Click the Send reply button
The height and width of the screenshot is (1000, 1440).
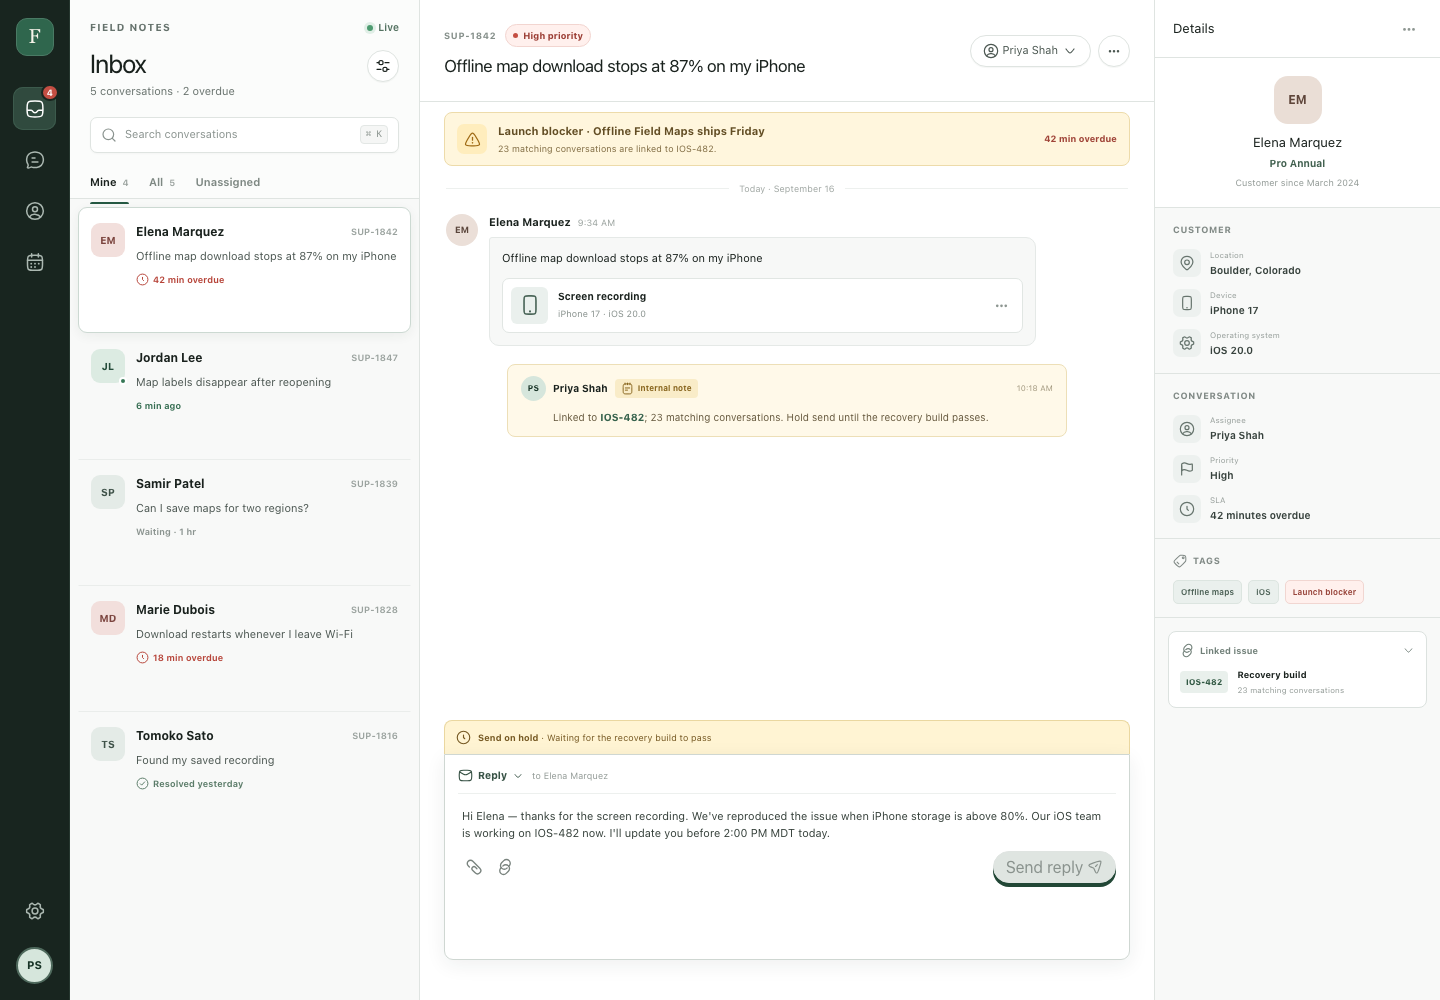click(1054, 868)
